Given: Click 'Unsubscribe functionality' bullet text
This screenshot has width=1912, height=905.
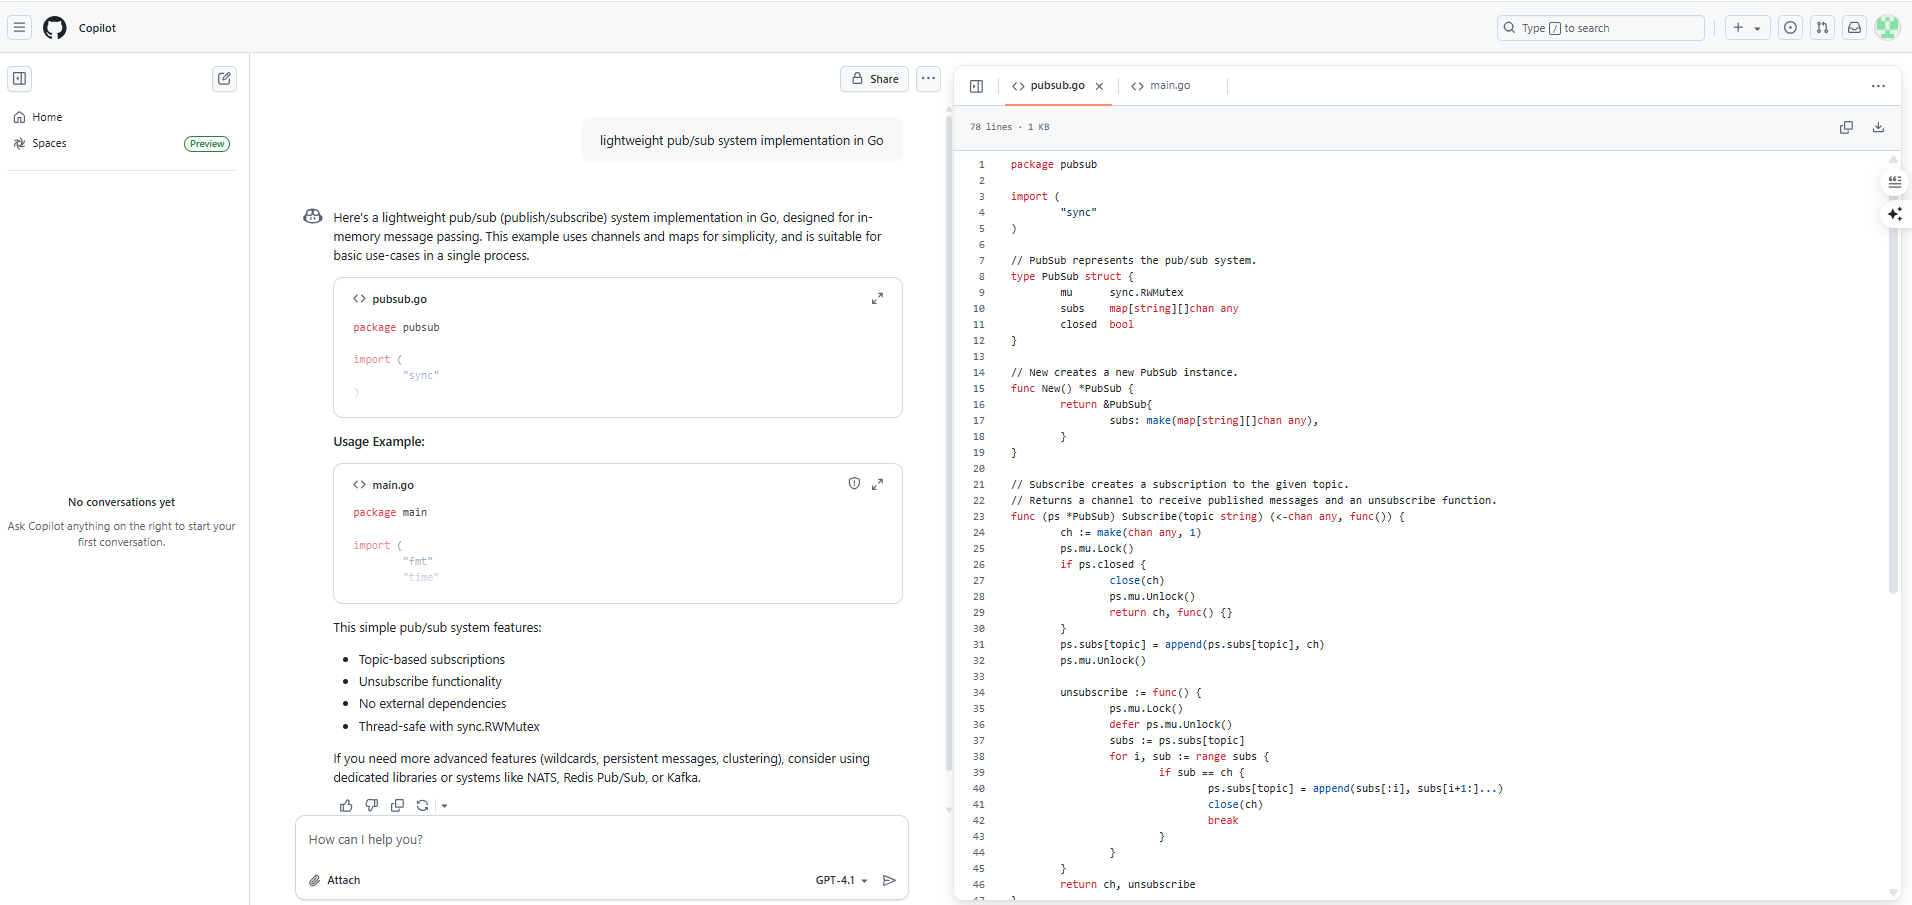Looking at the screenshot, I should click(x=430, y=682).
